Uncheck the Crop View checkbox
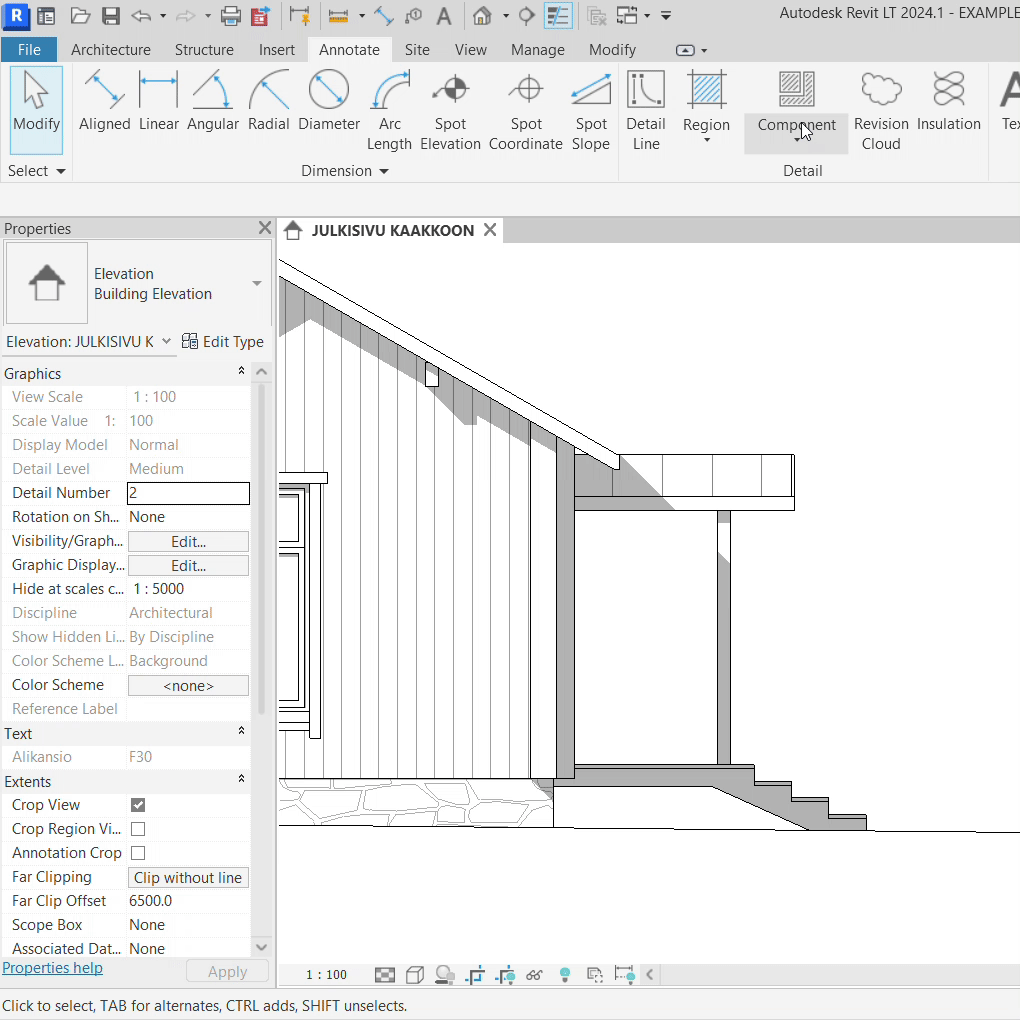1020x1020 pixels. [138, 805]
